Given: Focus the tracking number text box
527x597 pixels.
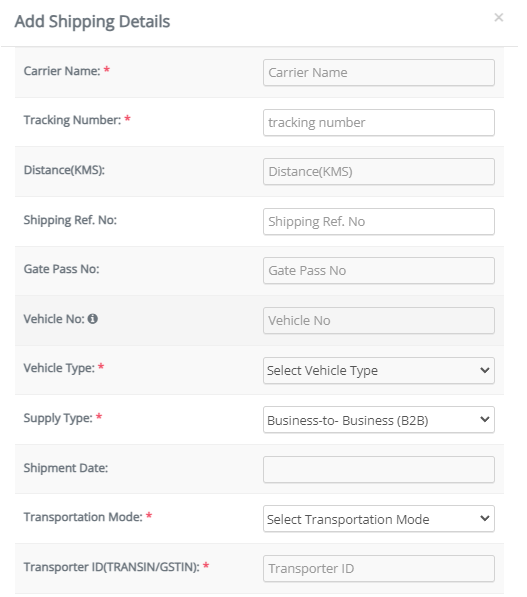Looking at the screenshot, I should 378,123.
